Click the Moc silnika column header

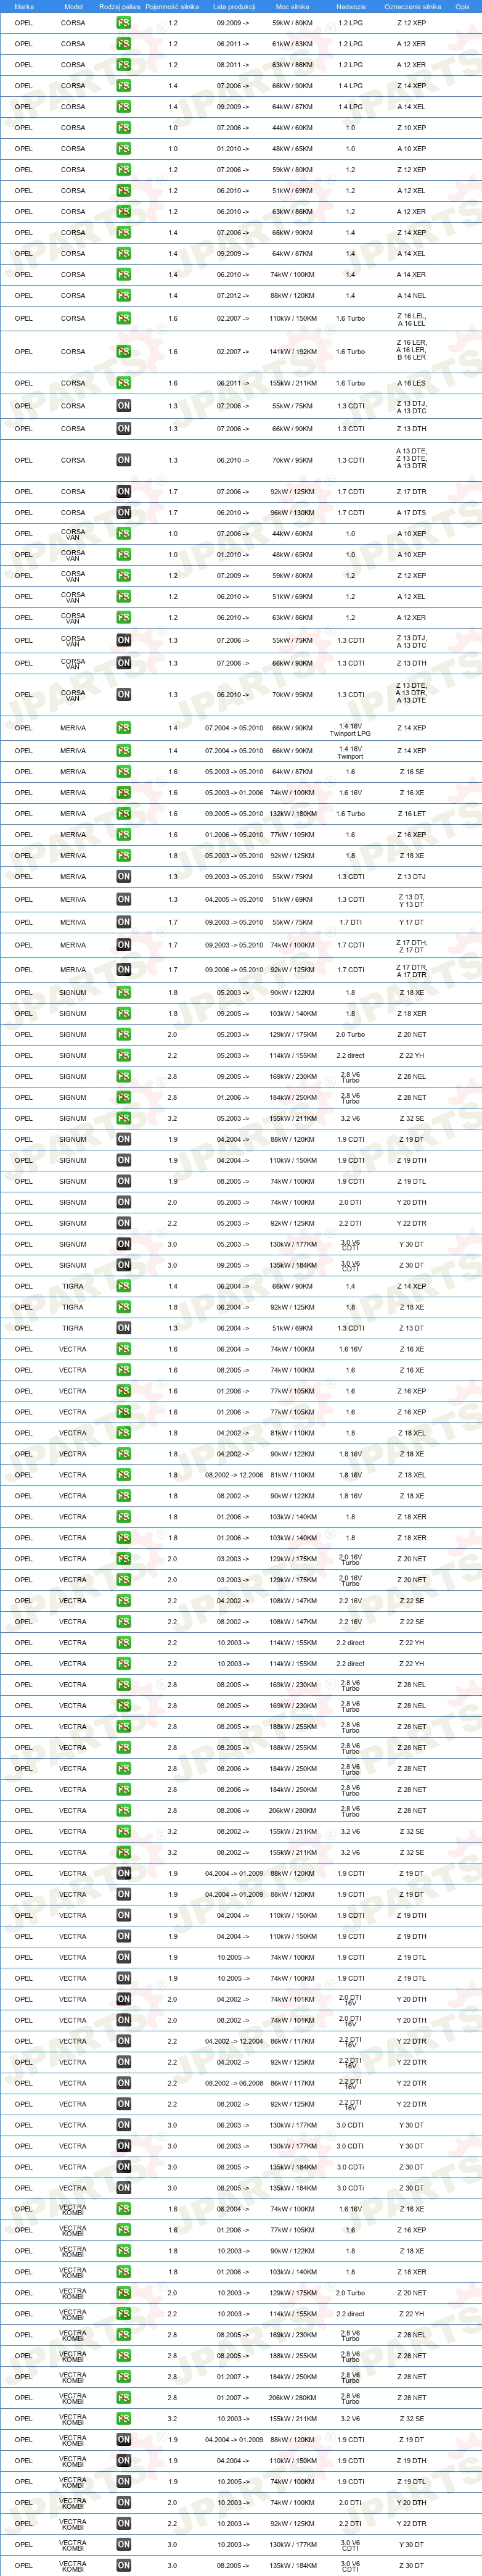pyautogui.click(x=292, y=6)
